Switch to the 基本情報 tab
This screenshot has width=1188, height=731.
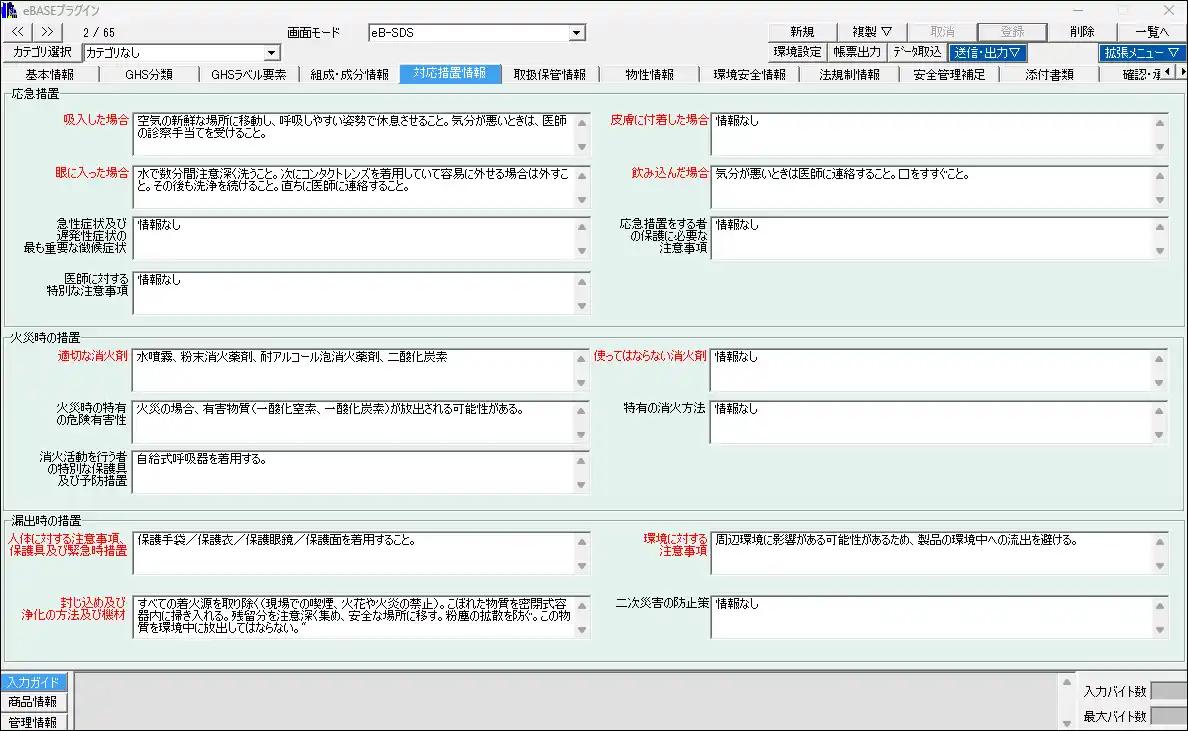[50, 74]
